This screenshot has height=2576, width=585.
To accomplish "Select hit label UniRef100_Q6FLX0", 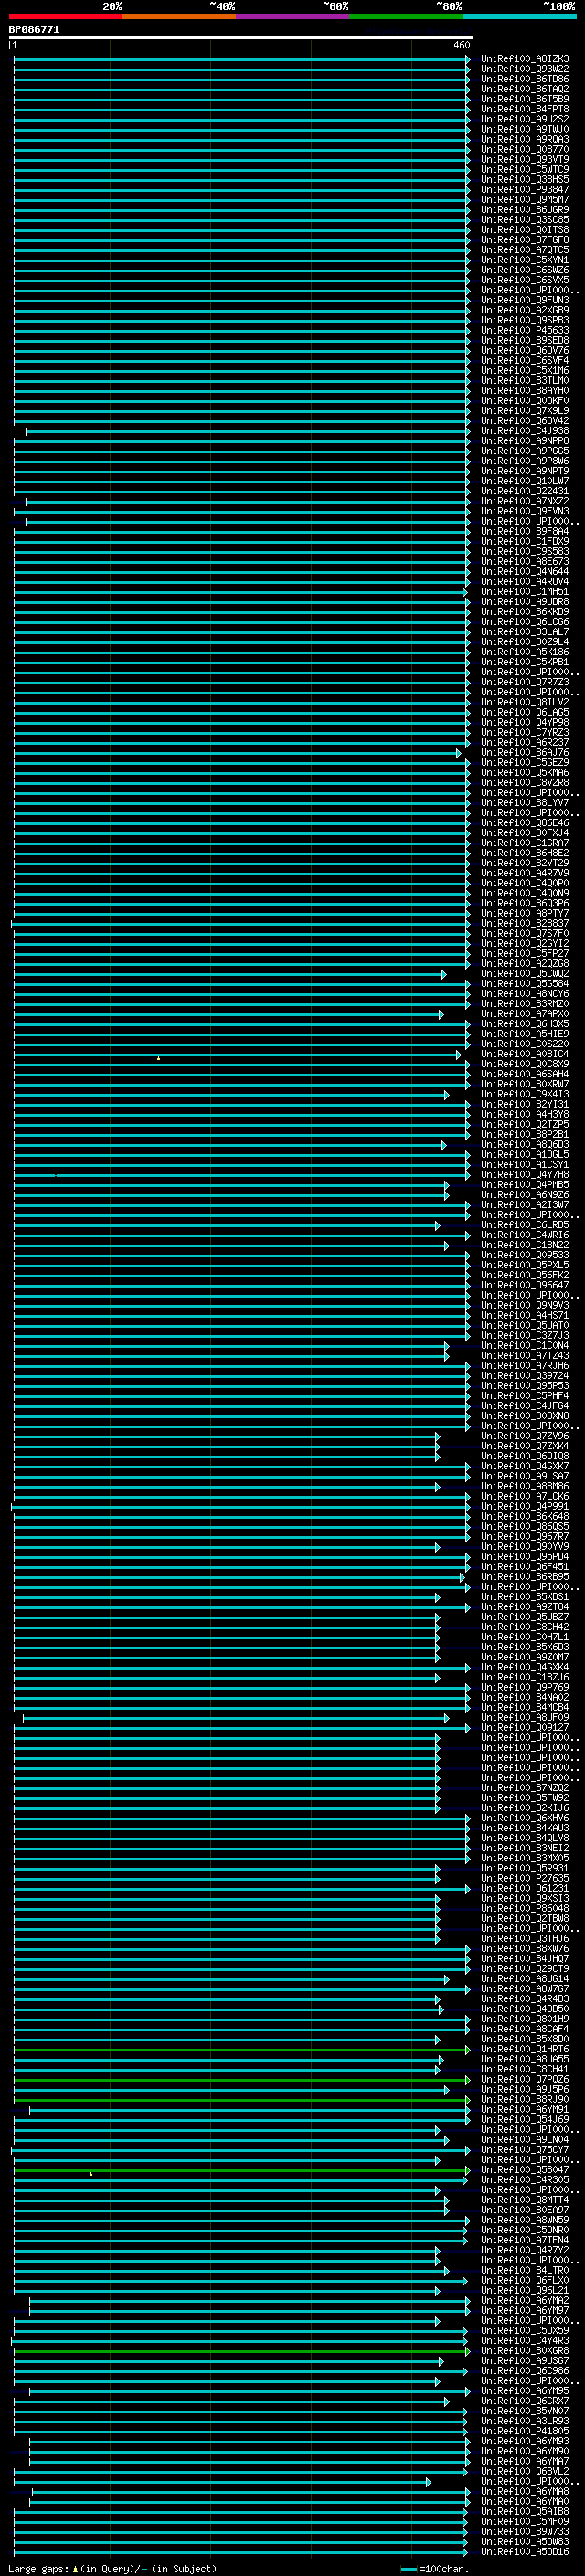I will [x=524, y=2280].
